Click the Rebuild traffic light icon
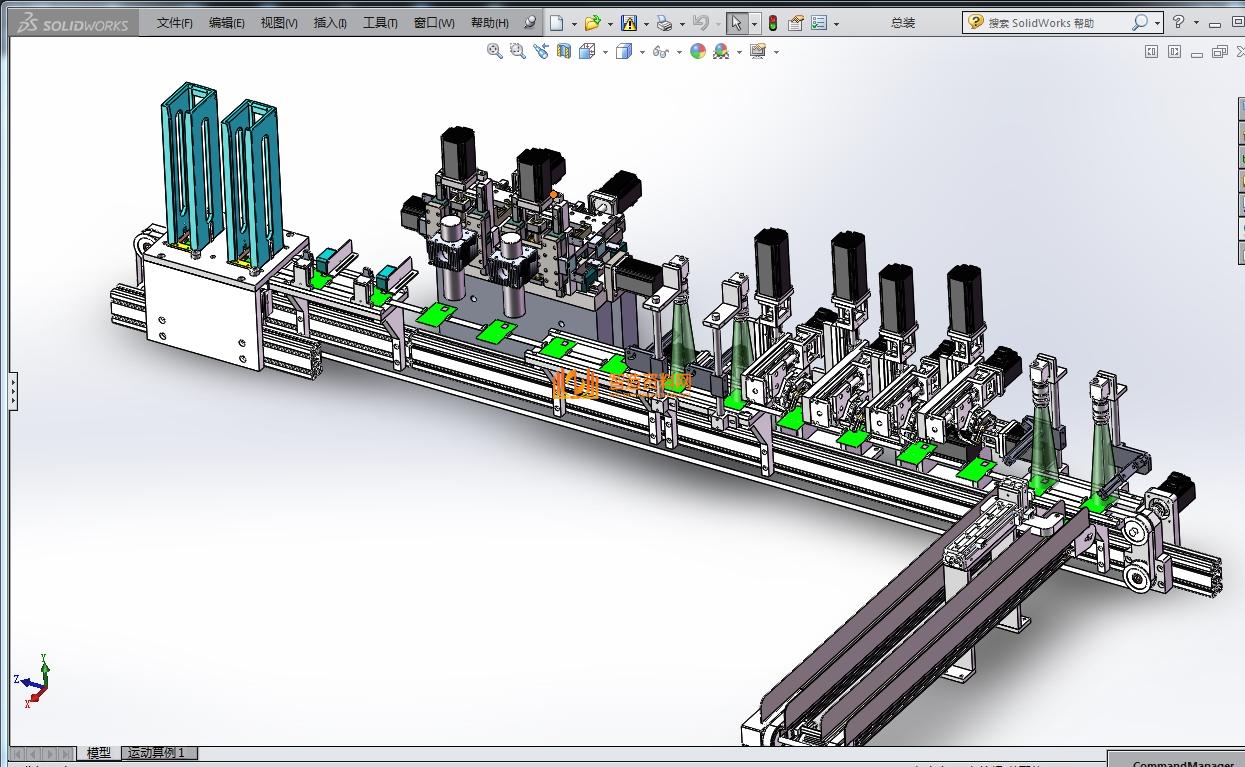Viewport: 1245px width, 767px height. coord(772,23)
